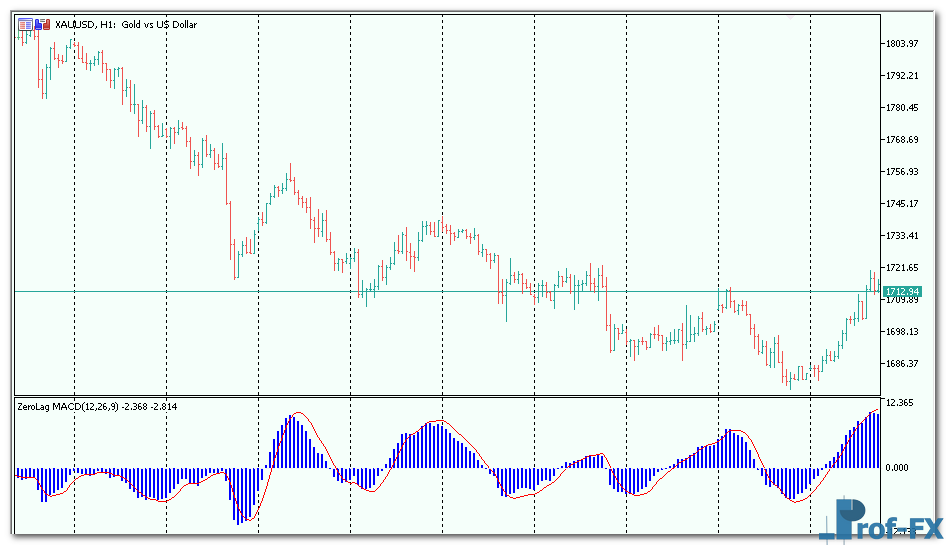Screen dimensions: 946x545
Task: Click the 0.000 level of MACD scale
Action: [x=897, y=467]
